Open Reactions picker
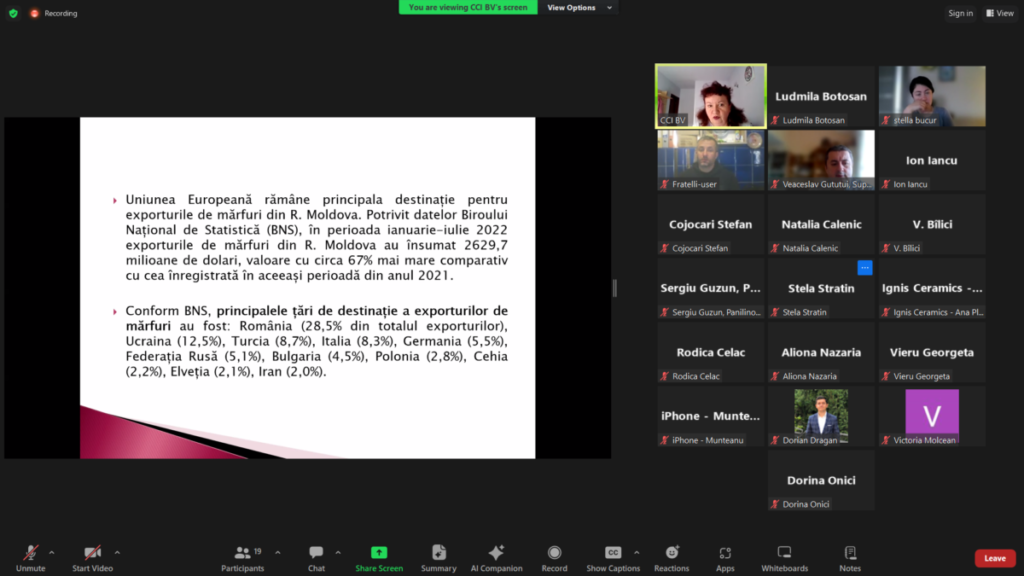The width and height of the screenshot is (1024, 576). pos(671,558)
